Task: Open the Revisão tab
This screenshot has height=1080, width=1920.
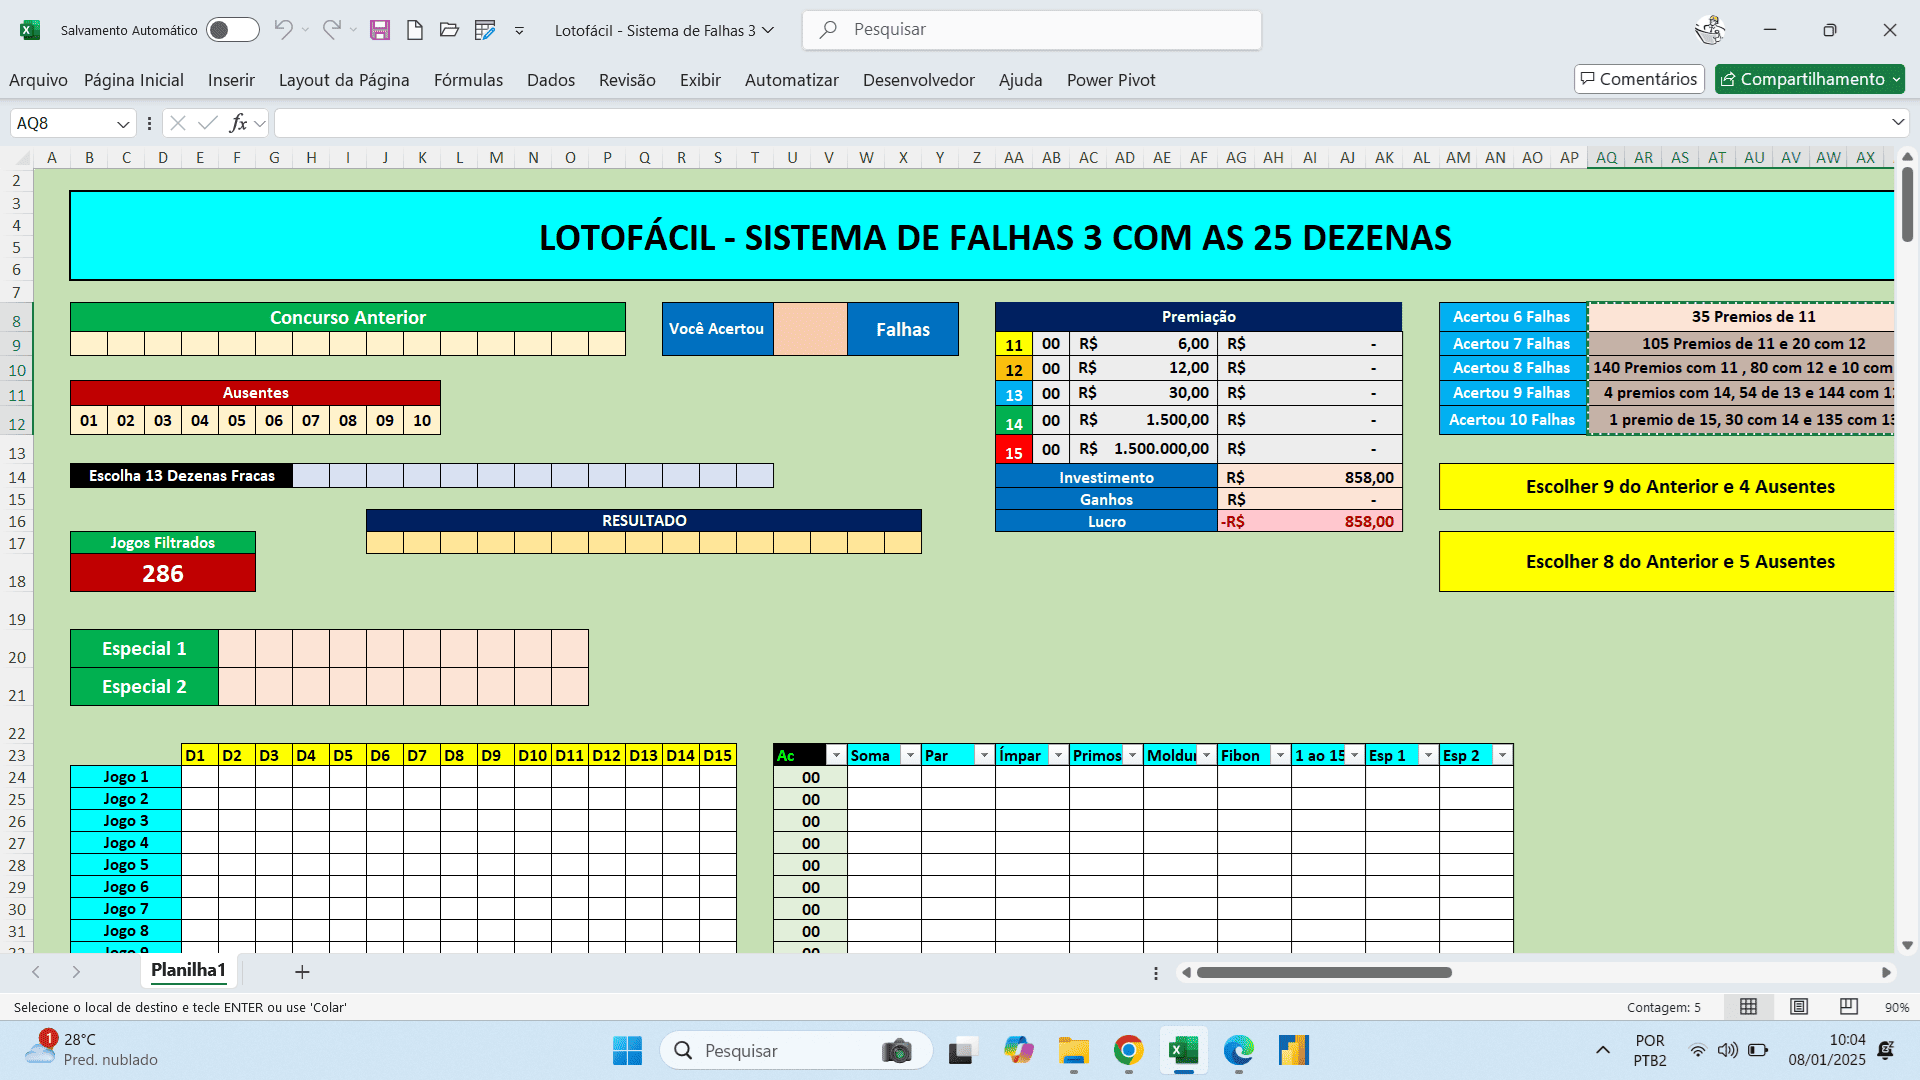Action: 627,80
